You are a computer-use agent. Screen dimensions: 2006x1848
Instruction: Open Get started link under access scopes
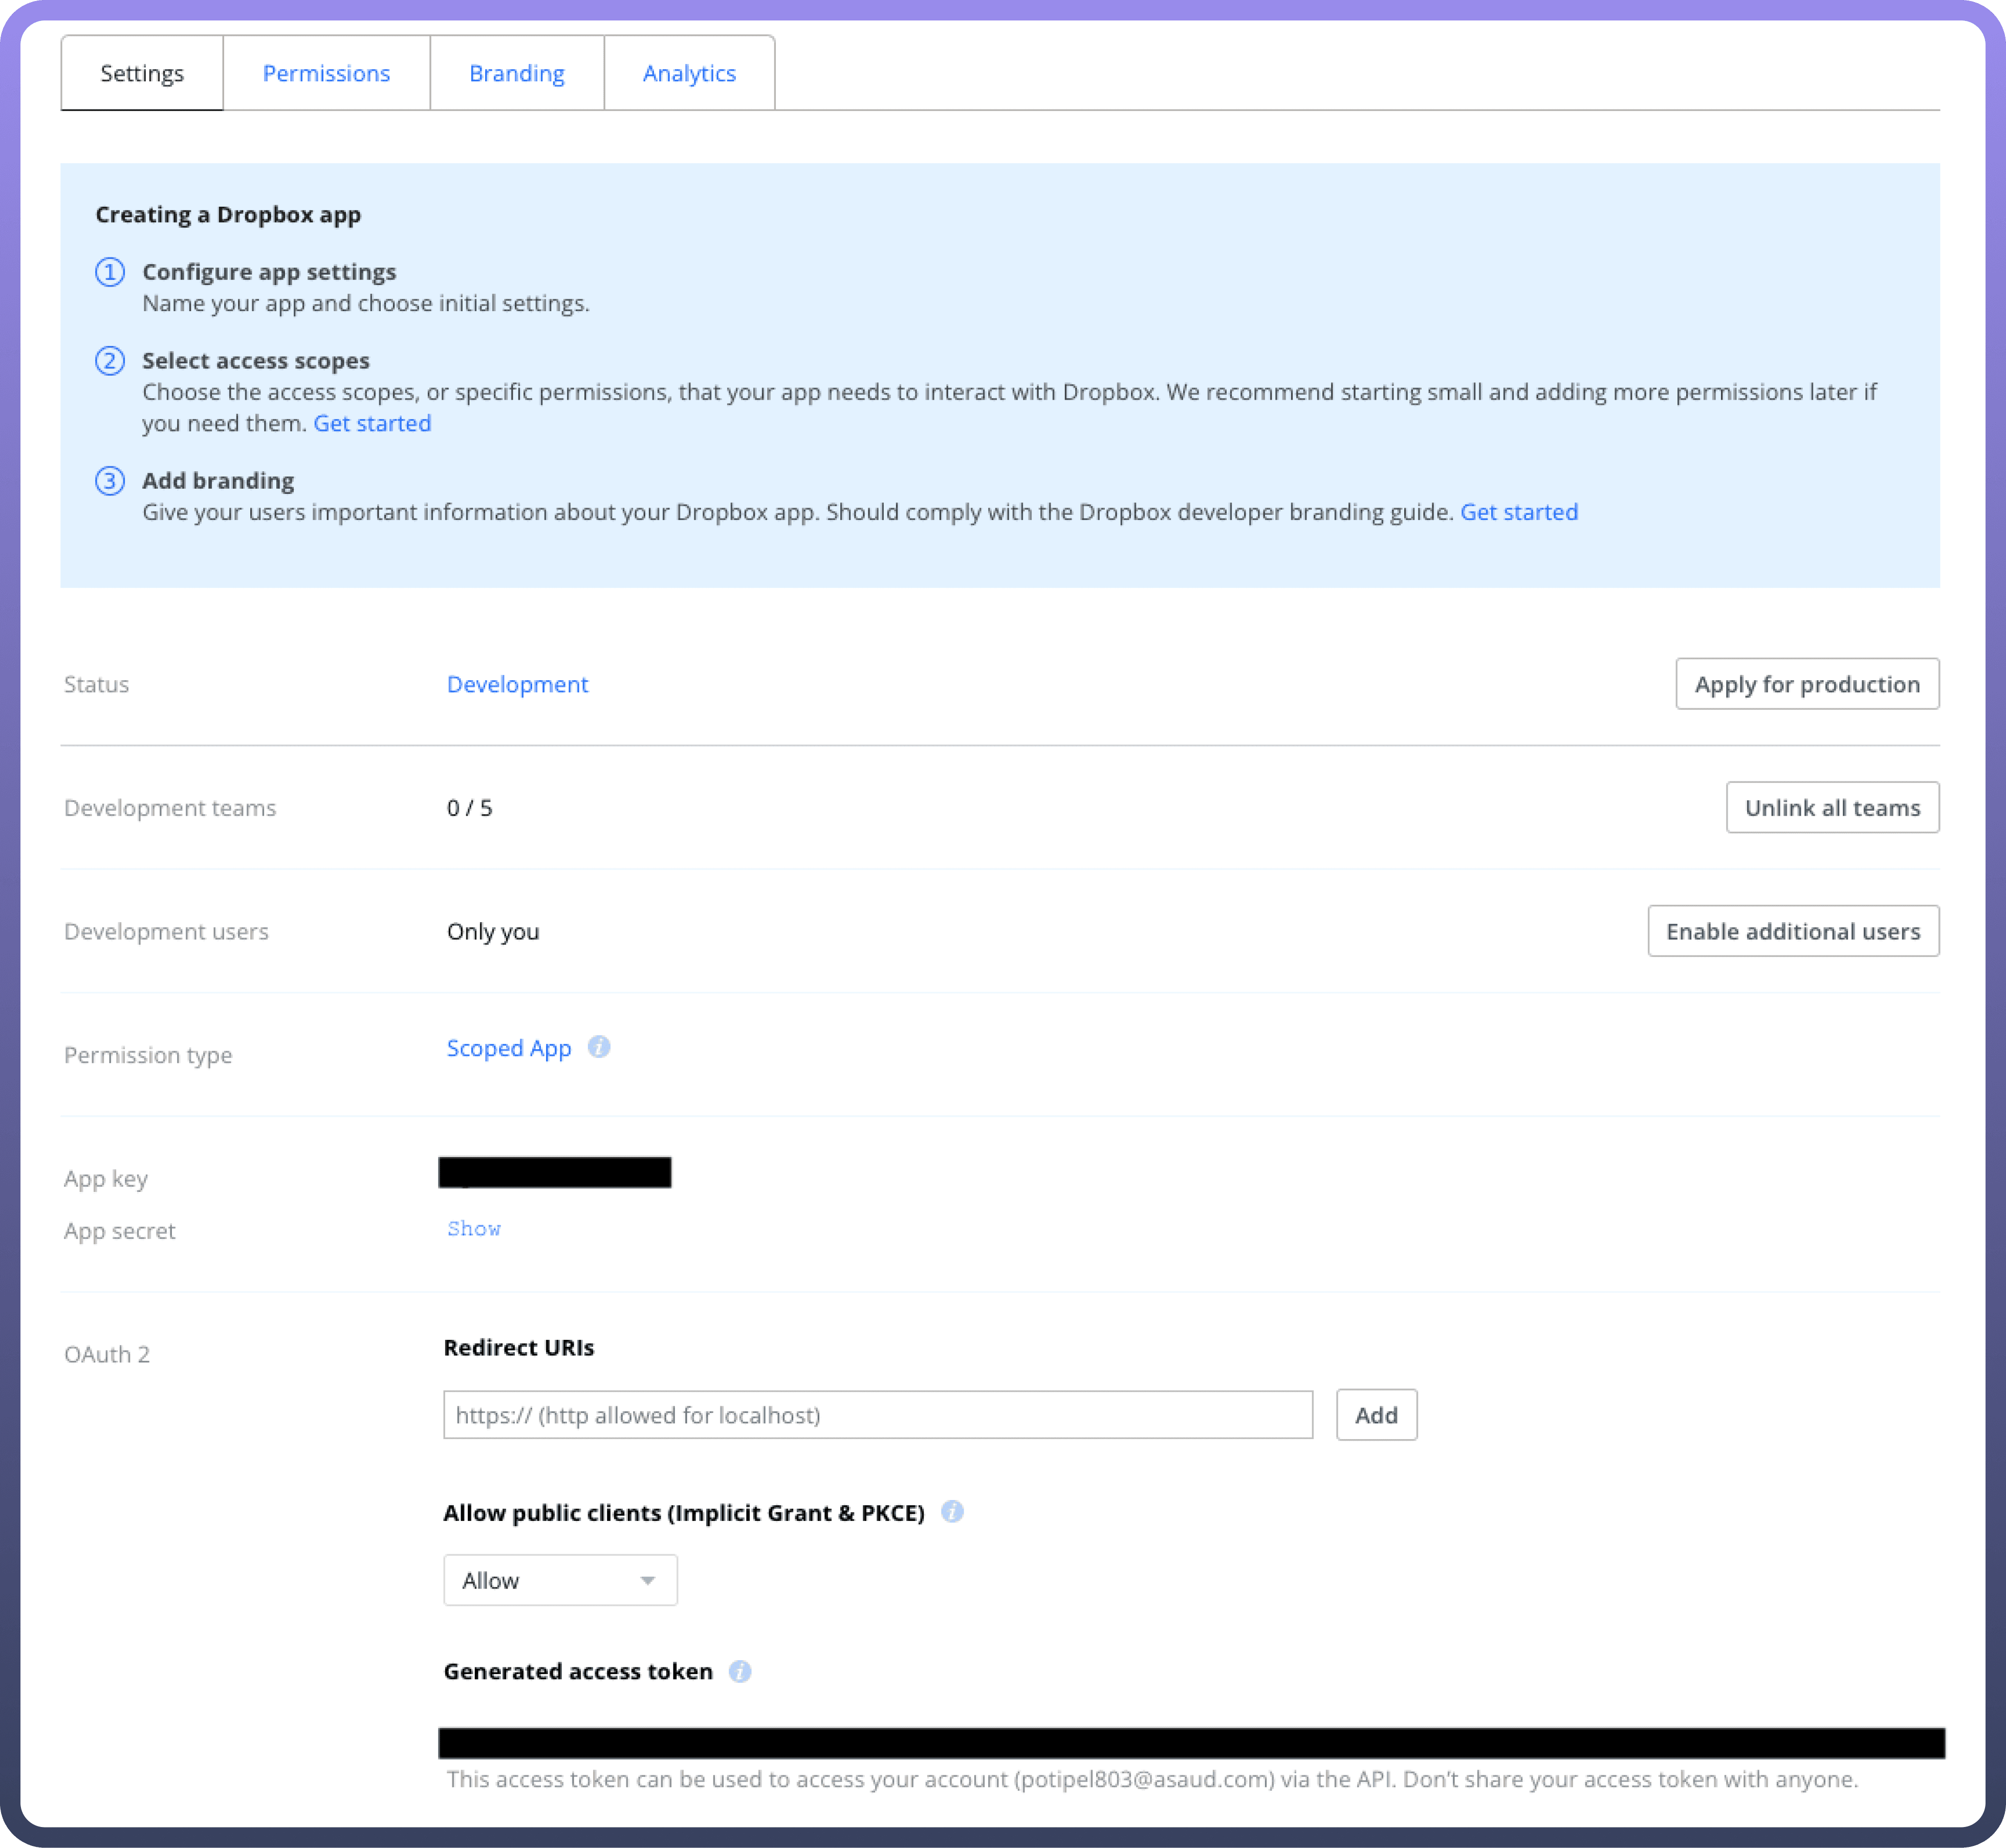[x=372, y=423]
